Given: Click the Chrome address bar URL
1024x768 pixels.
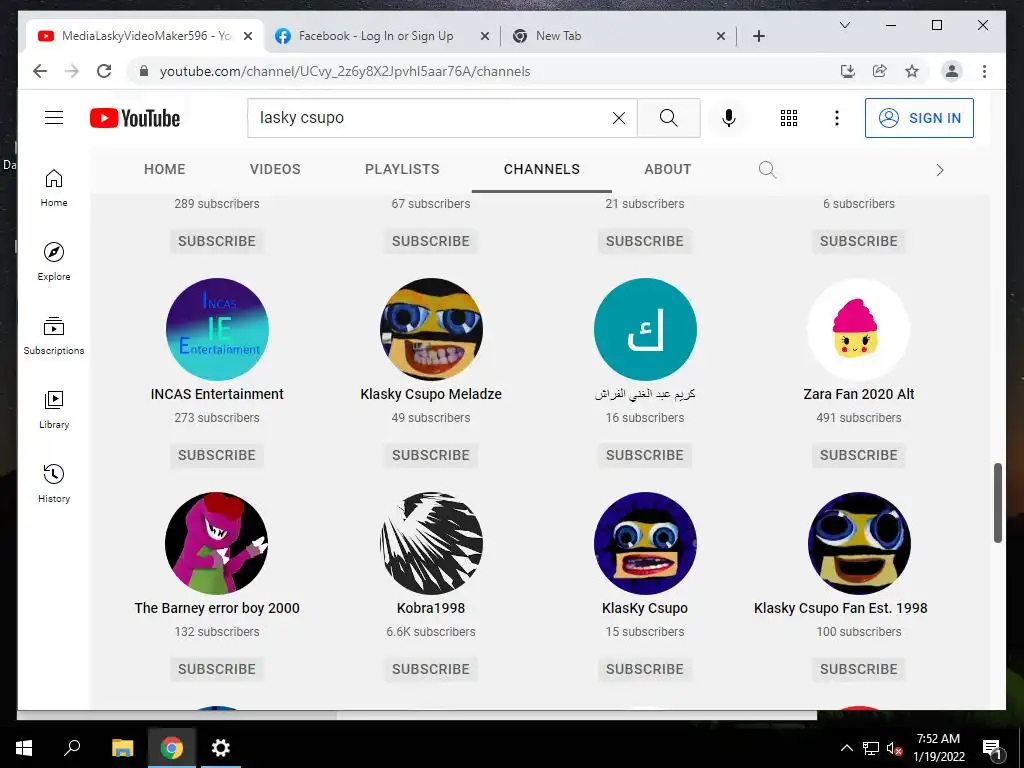Looking at the screenshot, I should click(x=345, y=71).
